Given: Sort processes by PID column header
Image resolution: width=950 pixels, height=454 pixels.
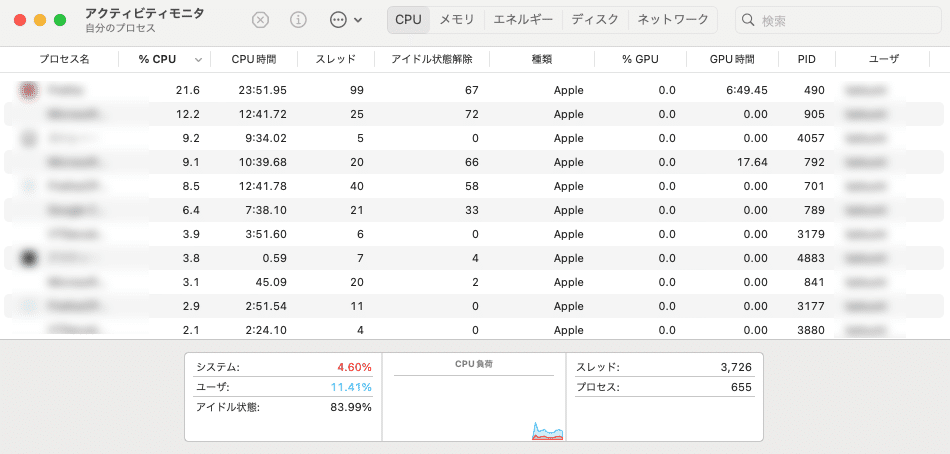Looking at the screenshot, I should click(x=806, y=60).
